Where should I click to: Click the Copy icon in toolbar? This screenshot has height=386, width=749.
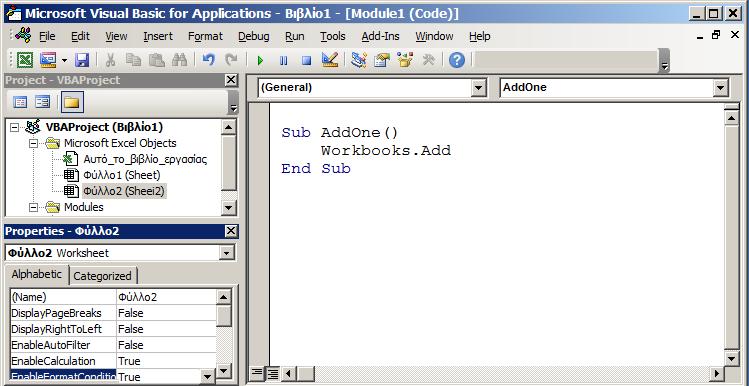133,60
